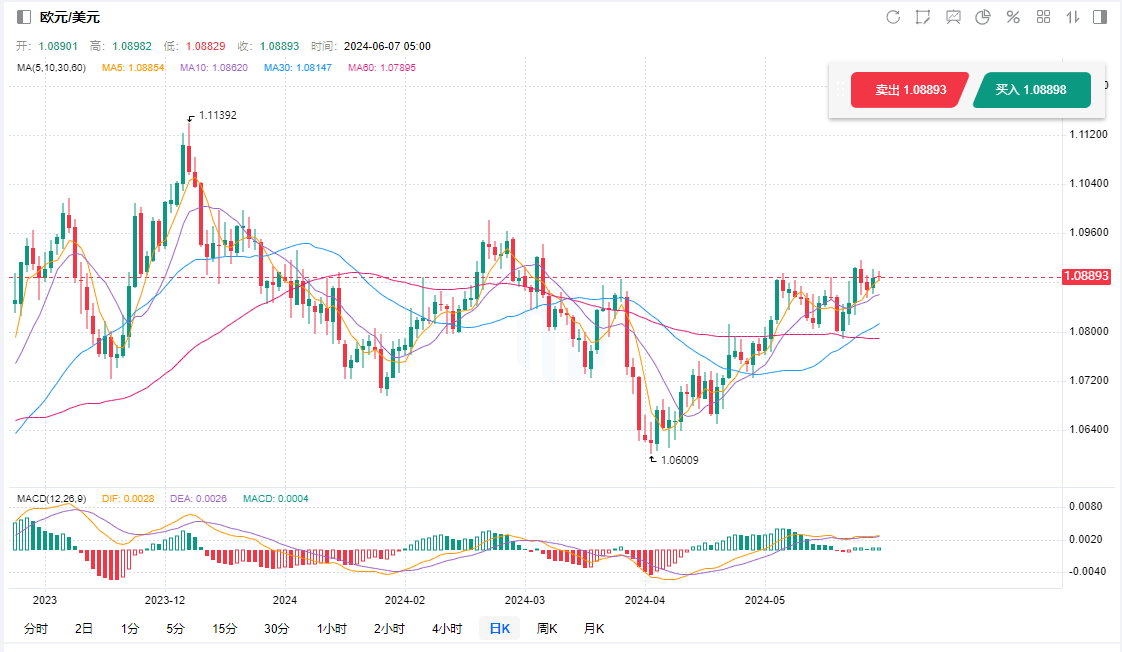Select the 月K monthly chart tab
The image size is (1122, 652).
594,629
